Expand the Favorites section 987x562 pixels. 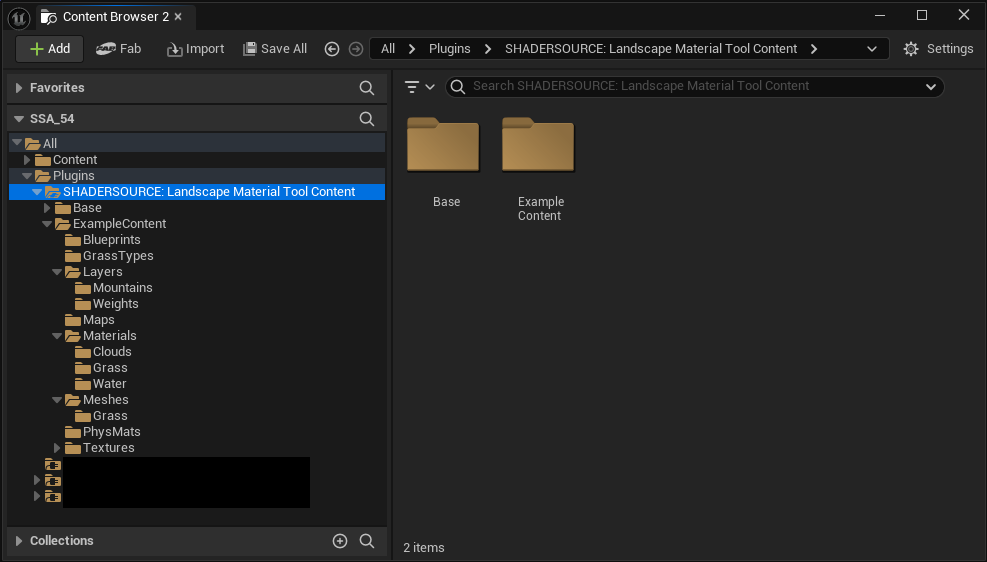(x=19, y=88)
